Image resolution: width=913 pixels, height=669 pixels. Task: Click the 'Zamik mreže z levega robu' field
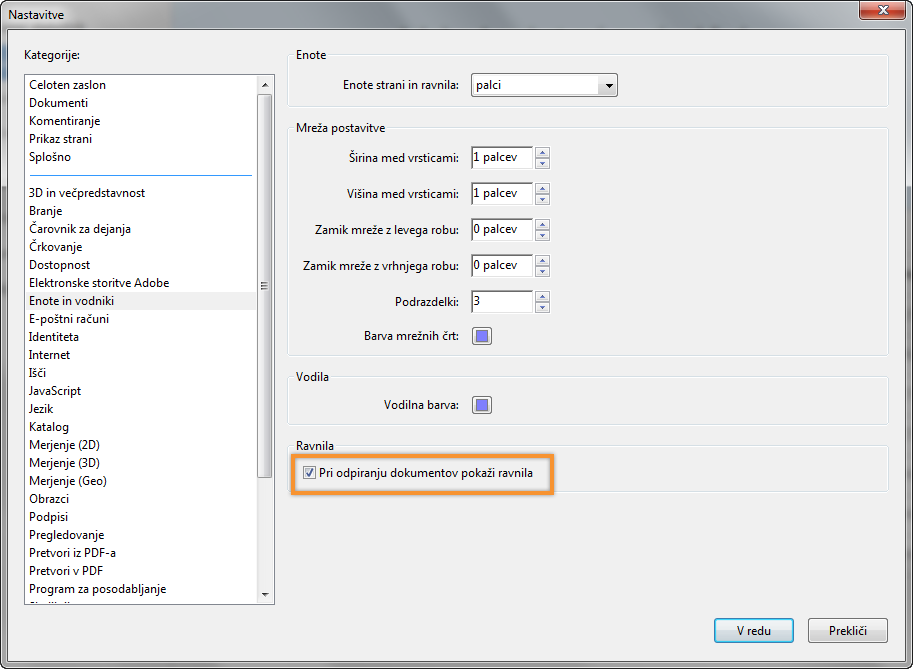point(502,230)
